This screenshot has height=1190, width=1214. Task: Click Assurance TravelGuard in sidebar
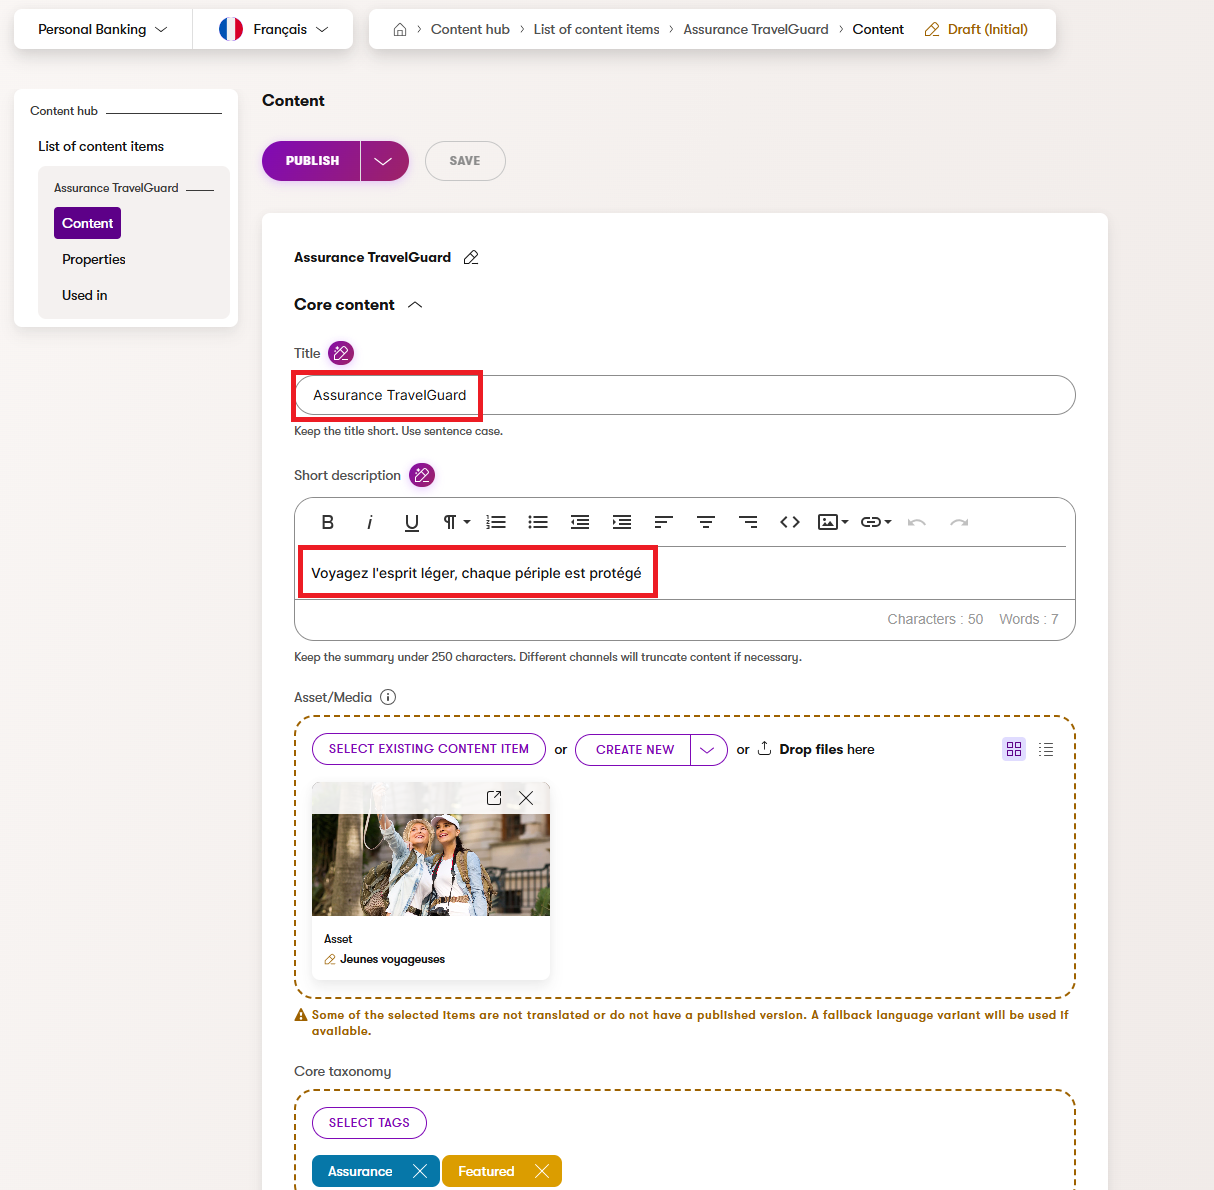point(116,188)
